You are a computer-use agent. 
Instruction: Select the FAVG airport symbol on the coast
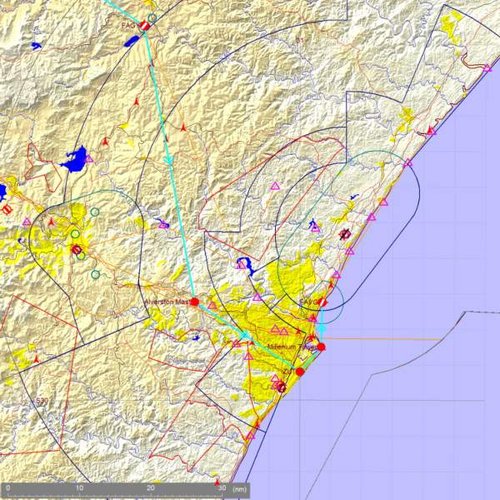[322, 302]
